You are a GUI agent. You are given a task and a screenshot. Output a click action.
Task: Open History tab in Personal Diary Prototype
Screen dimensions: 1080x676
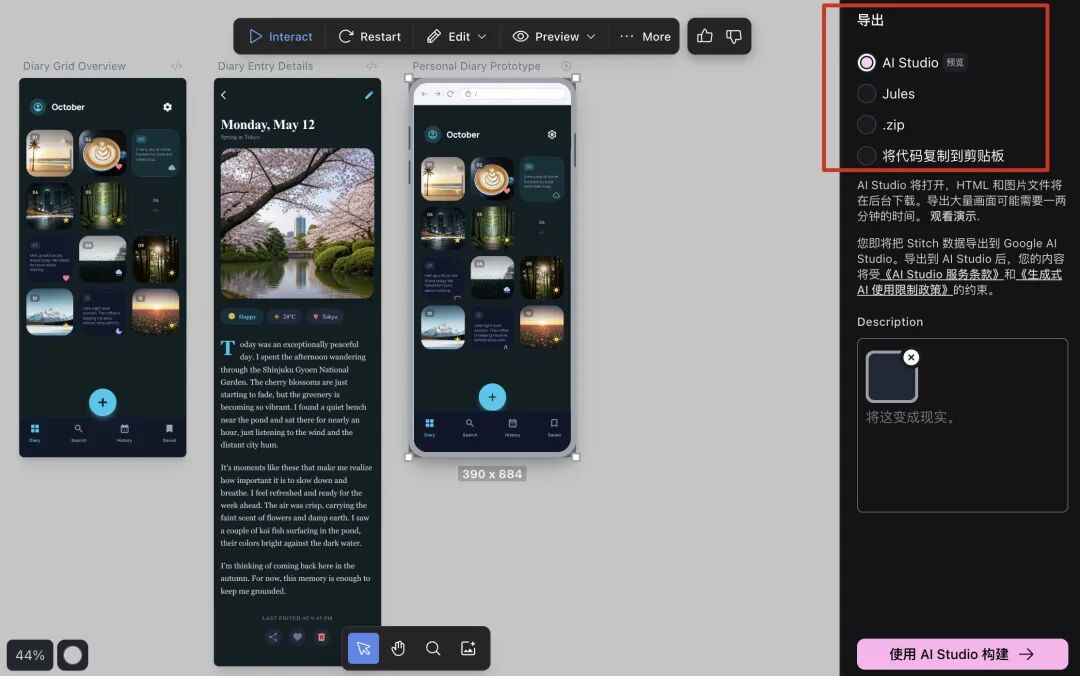(512, 427)
